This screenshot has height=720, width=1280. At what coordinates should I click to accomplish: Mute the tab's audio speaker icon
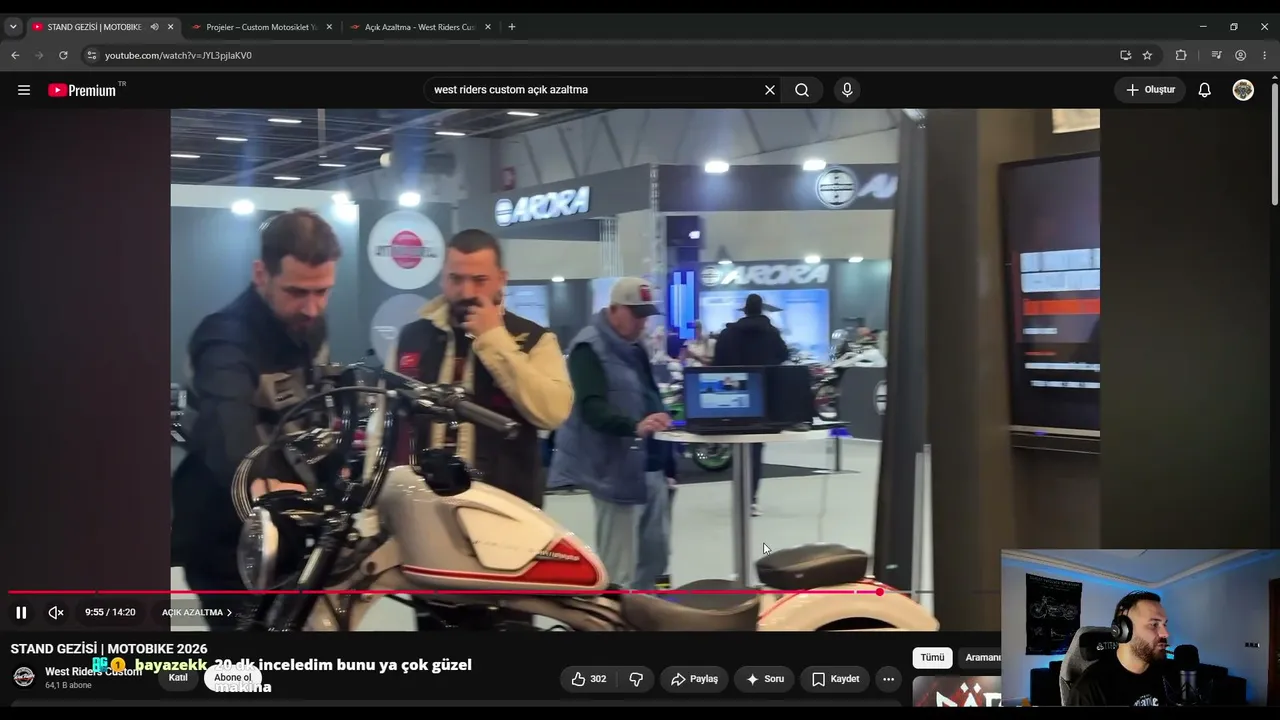point(154,27)
